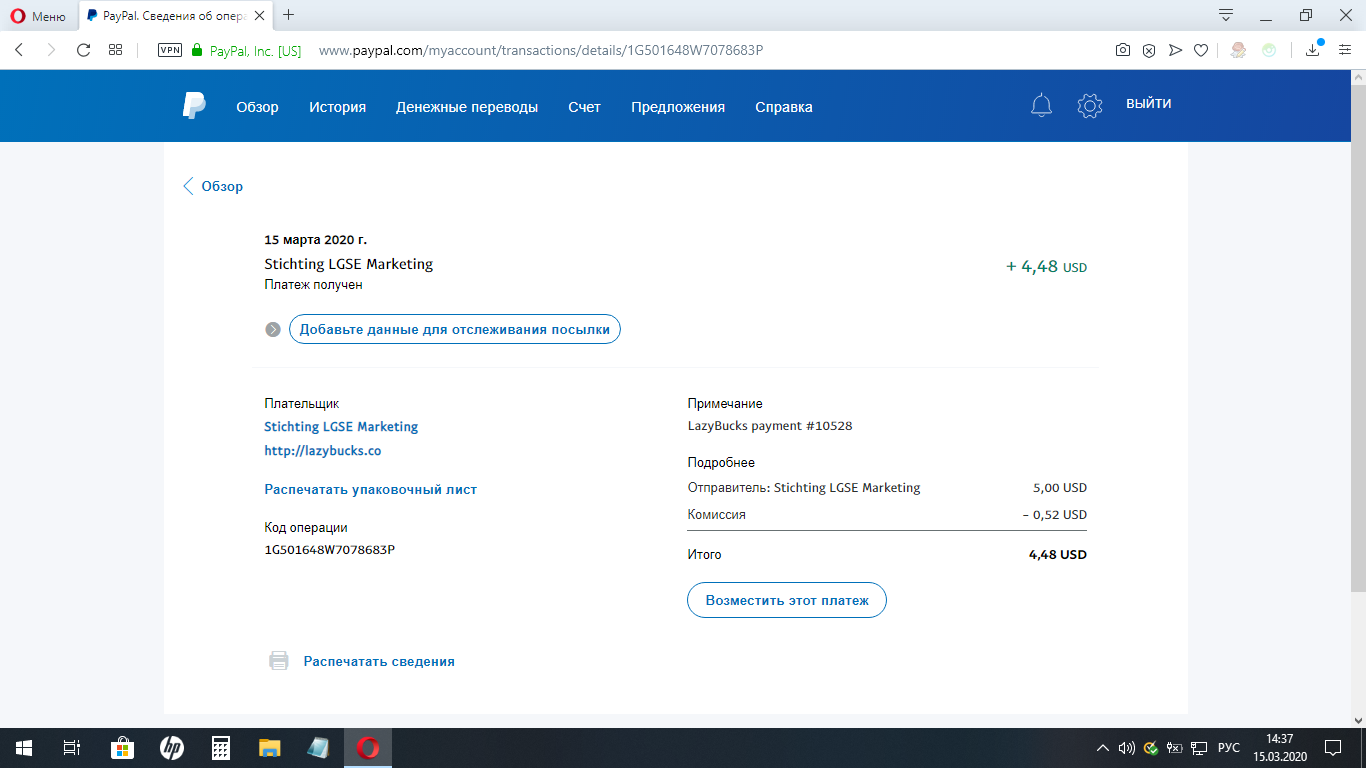1366x768 pixels.
Task: Click the Opera Flow send arrow icon
Action: (x=1175, y=50)
